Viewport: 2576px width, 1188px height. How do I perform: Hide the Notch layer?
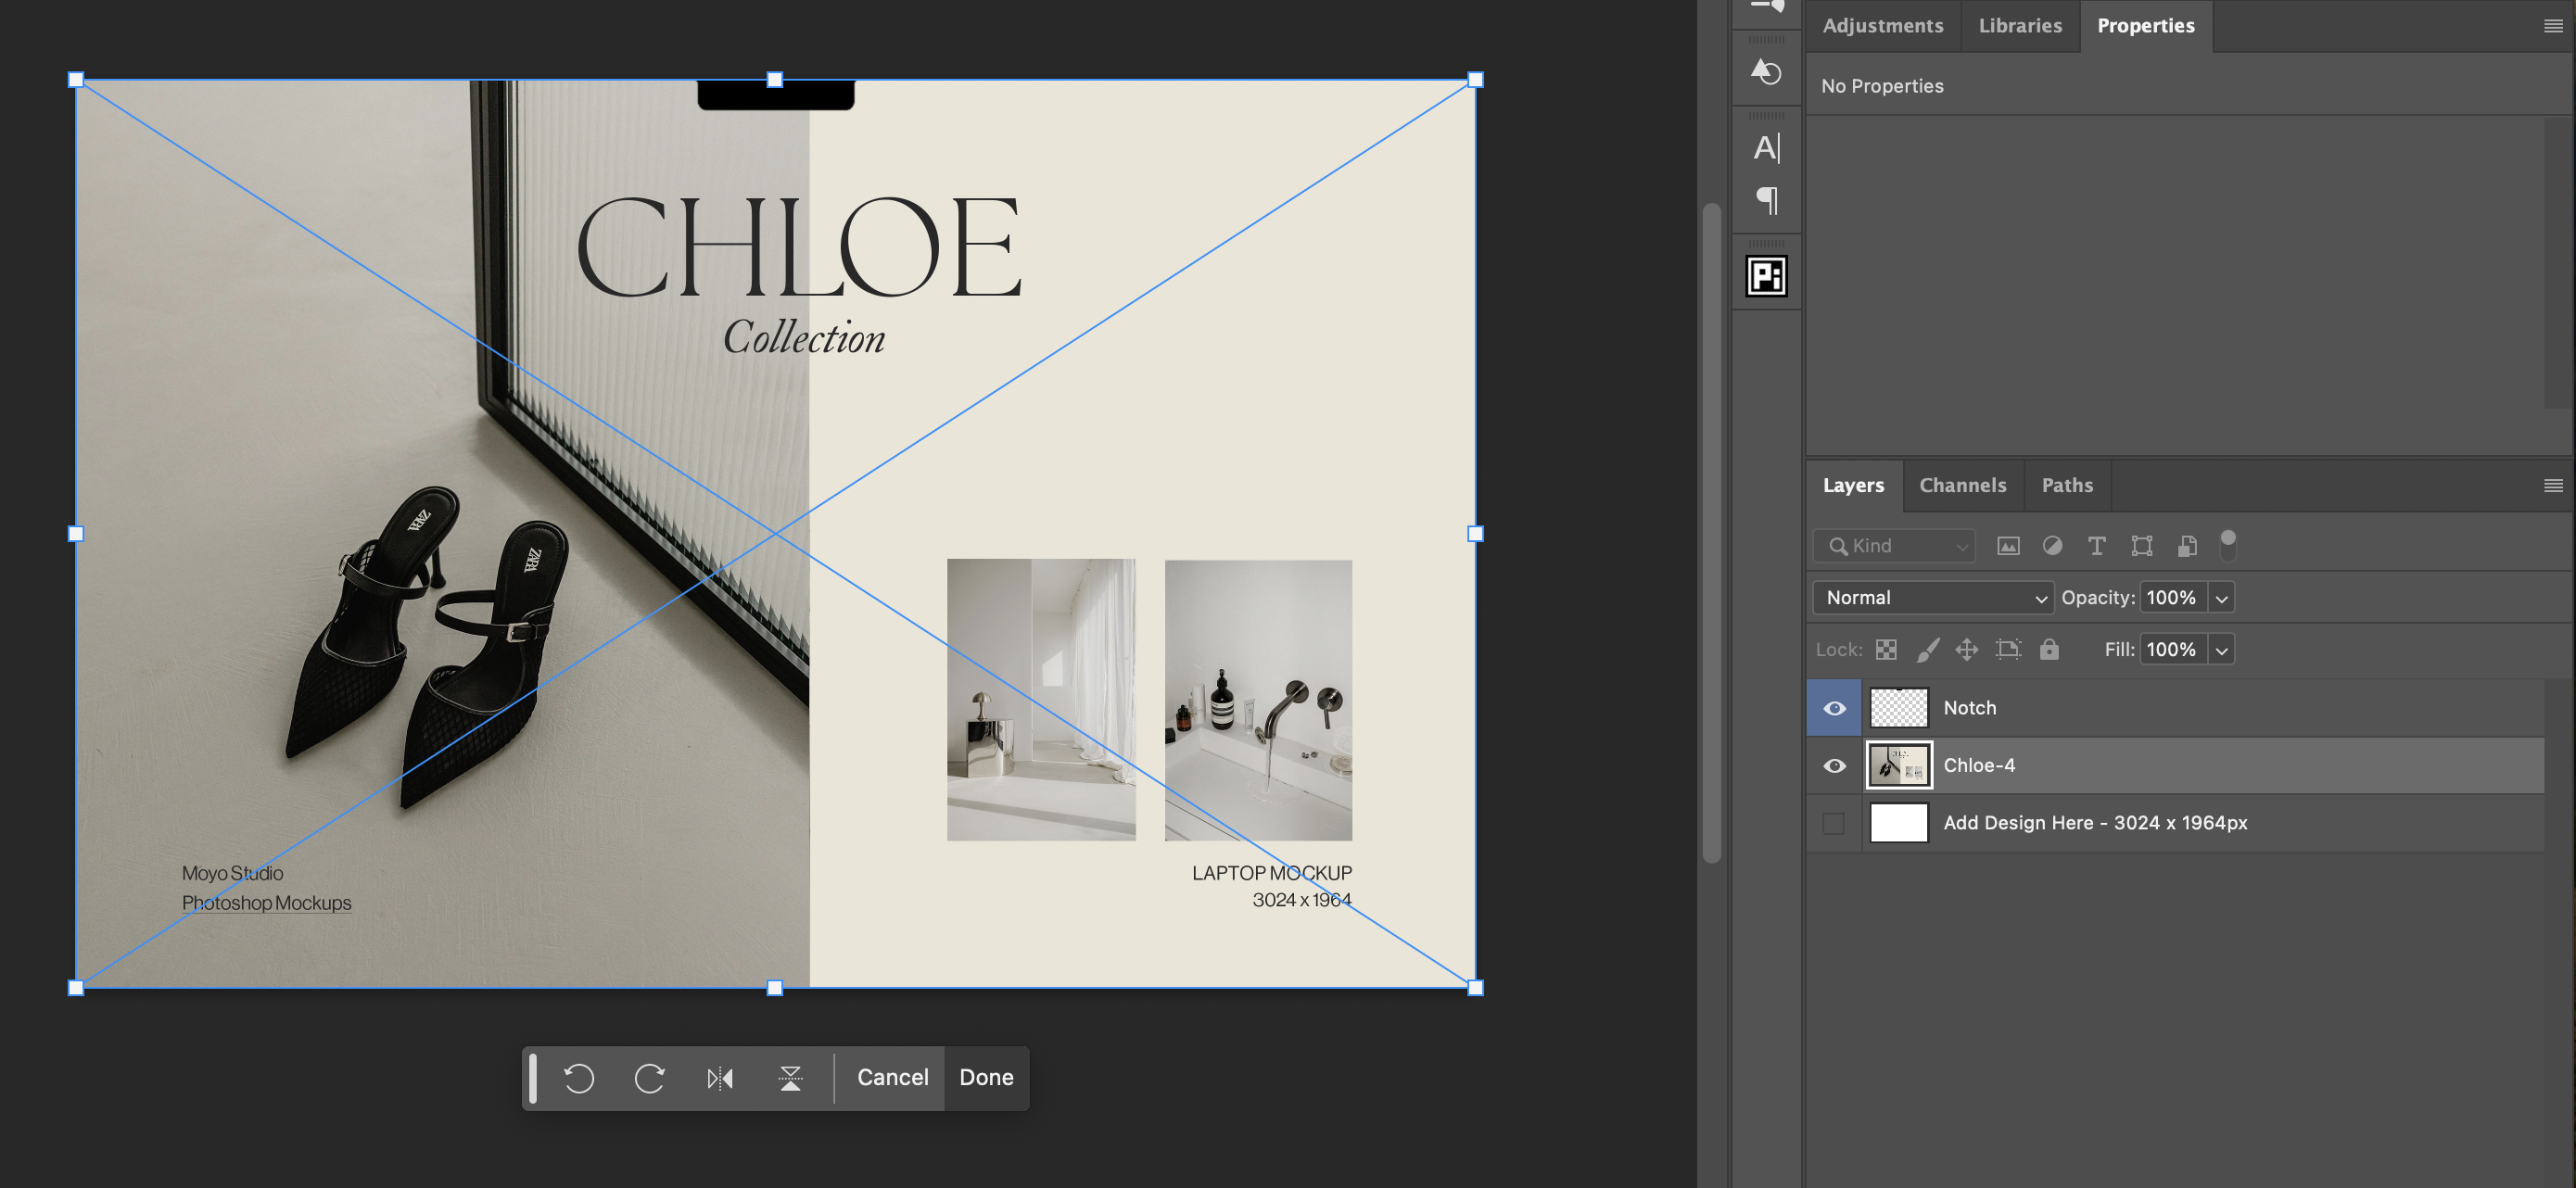(x=1834, y=708)
